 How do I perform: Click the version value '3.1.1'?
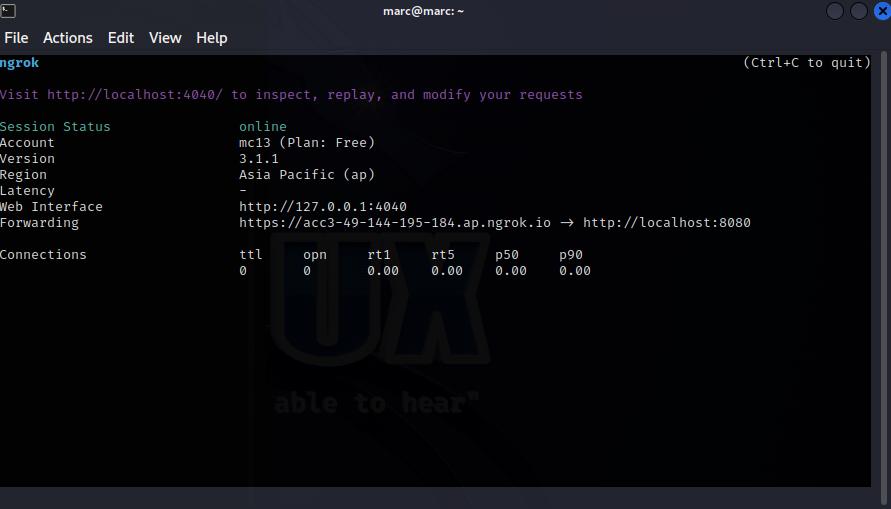point(259,158)
